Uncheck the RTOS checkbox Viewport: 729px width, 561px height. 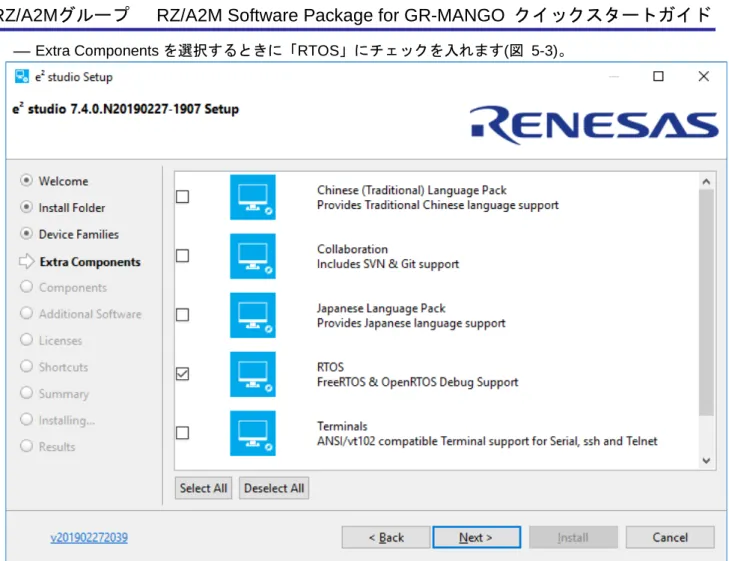[x=183, y=374]
